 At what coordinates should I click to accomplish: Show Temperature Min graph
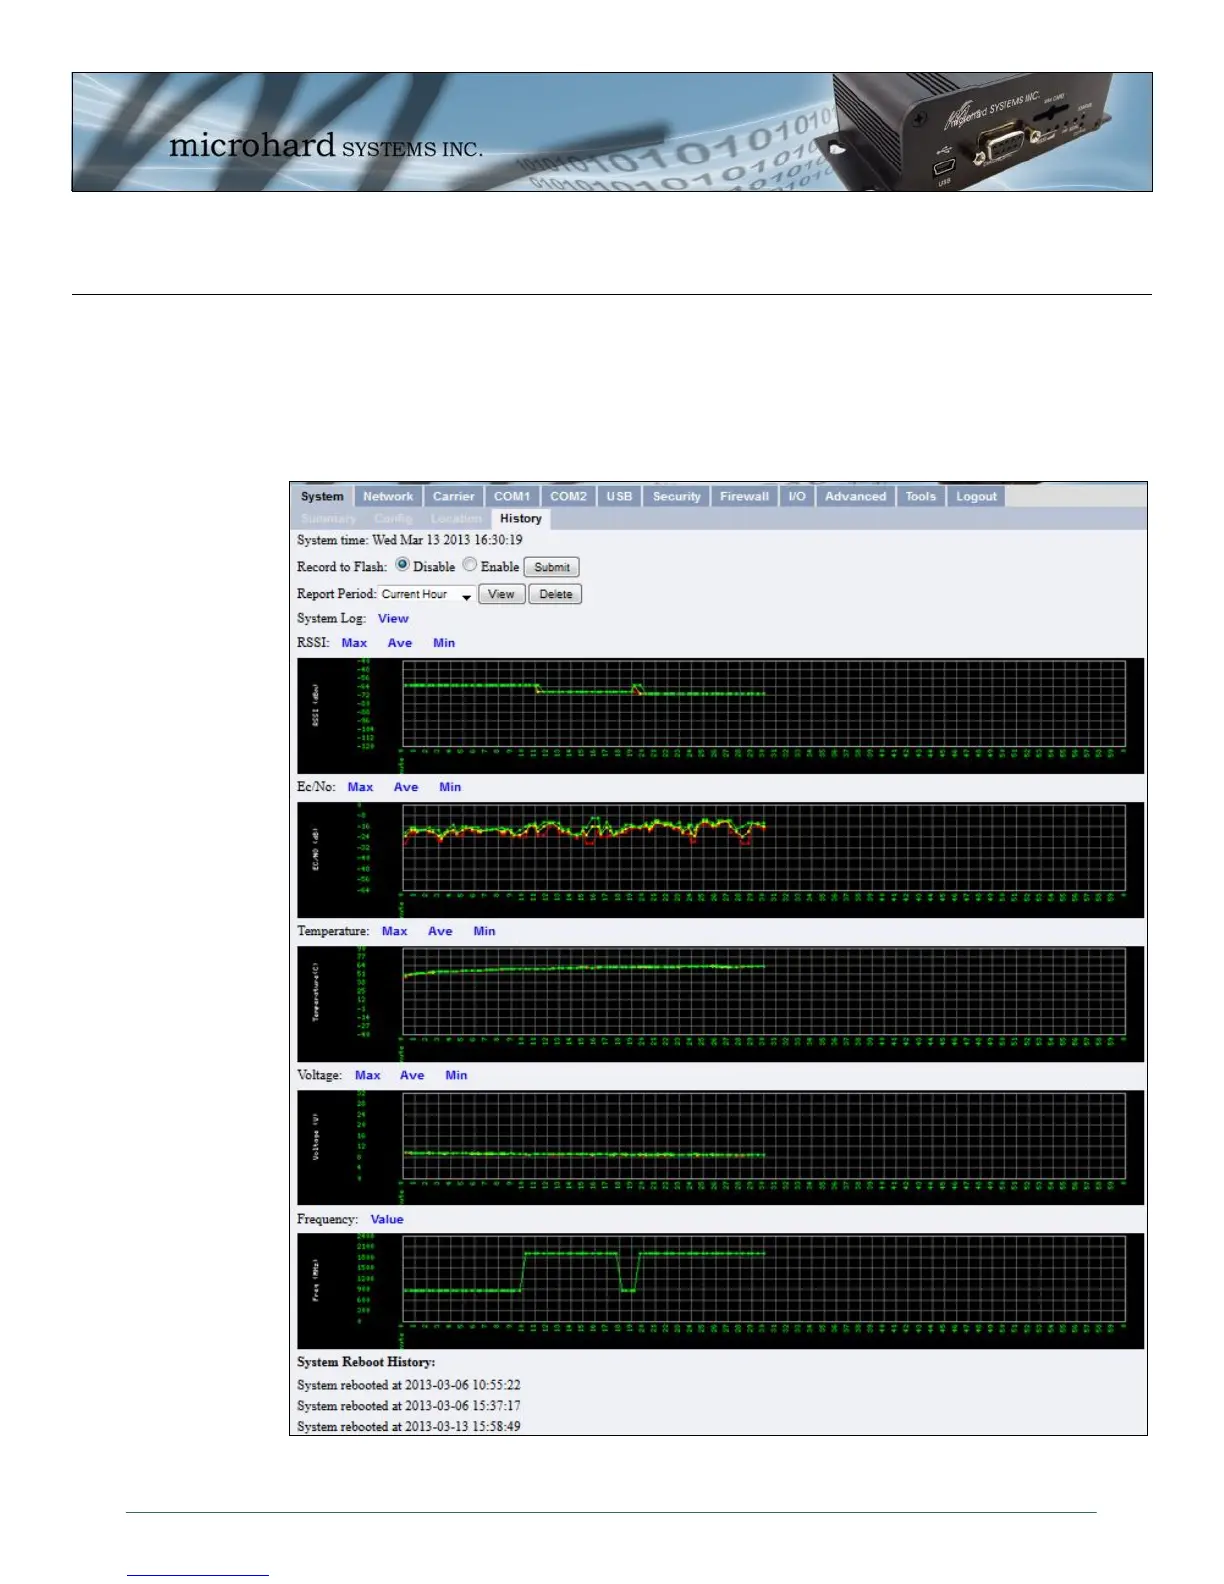coord(484,931)
